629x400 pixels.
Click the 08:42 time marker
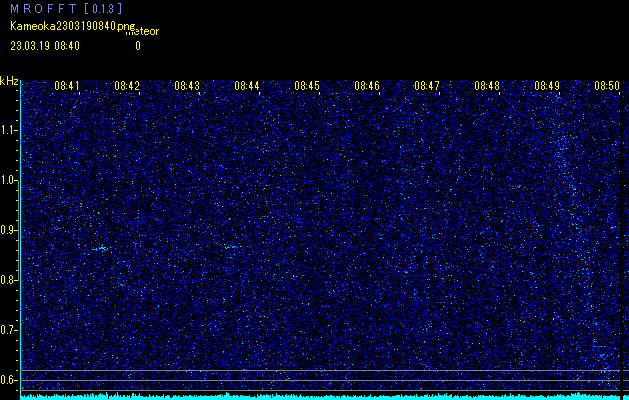click(127, 85)
